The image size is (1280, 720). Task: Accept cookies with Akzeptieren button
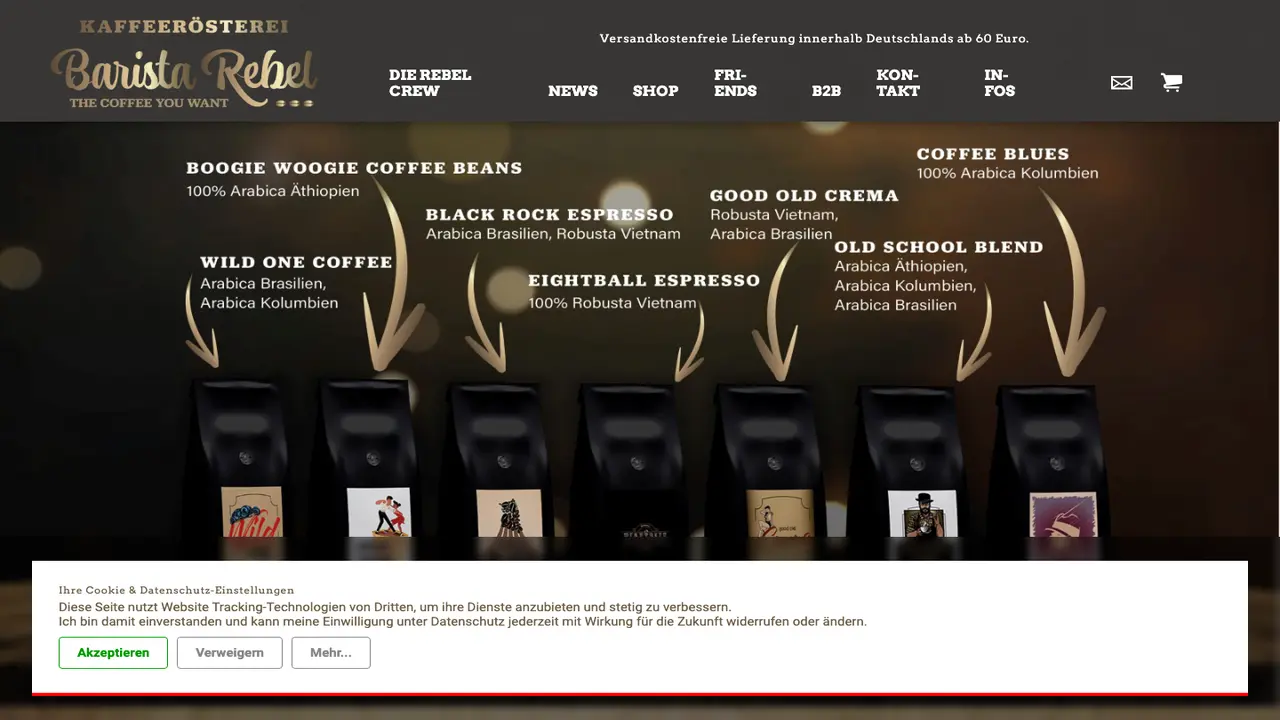[x=113, y=653]
